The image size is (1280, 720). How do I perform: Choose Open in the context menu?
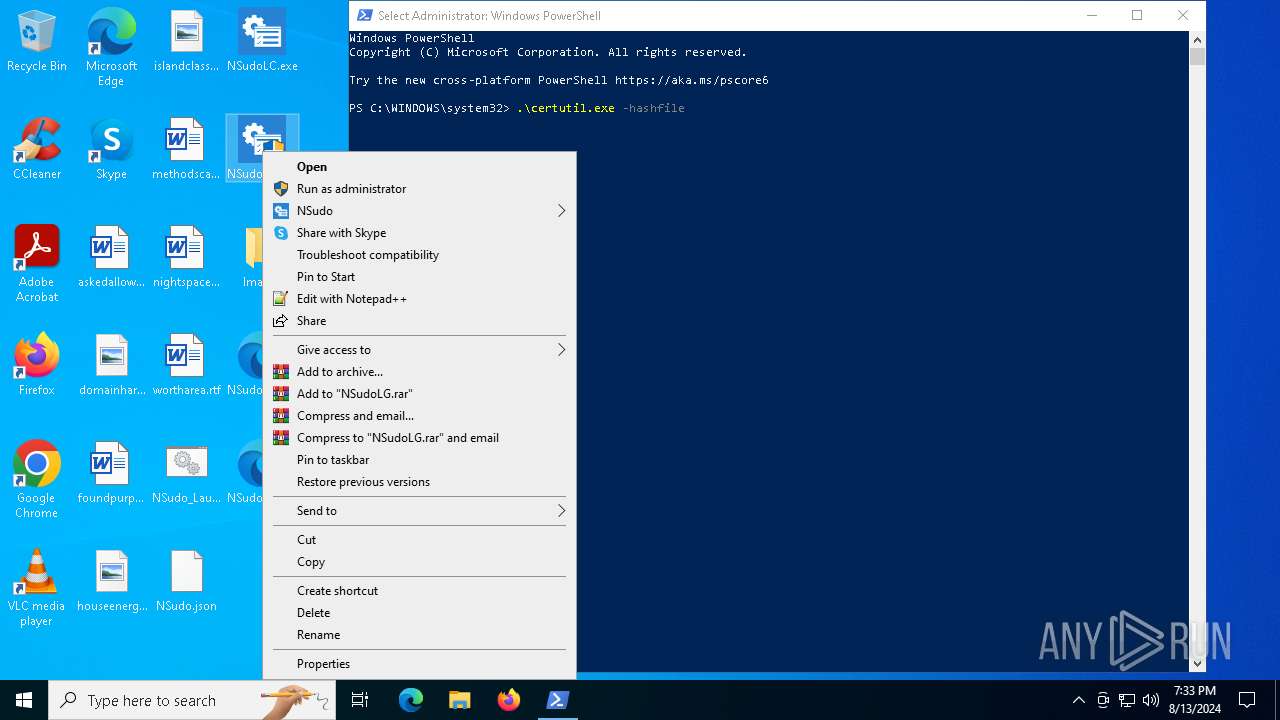point(420,167)
